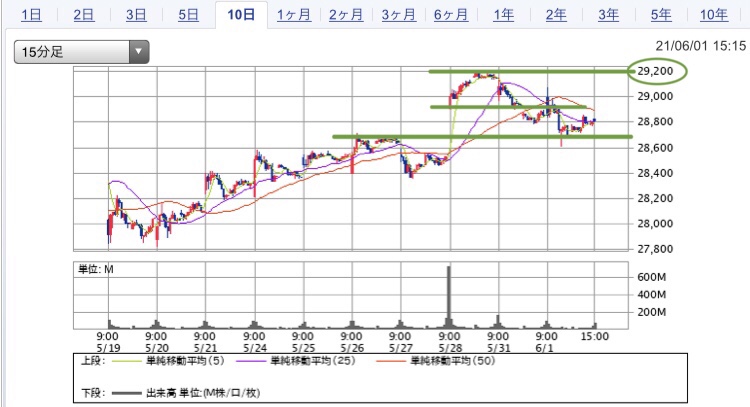Click the 5/21 date axis label
This screenshot has width=750, height=407.
pos(206,348)
